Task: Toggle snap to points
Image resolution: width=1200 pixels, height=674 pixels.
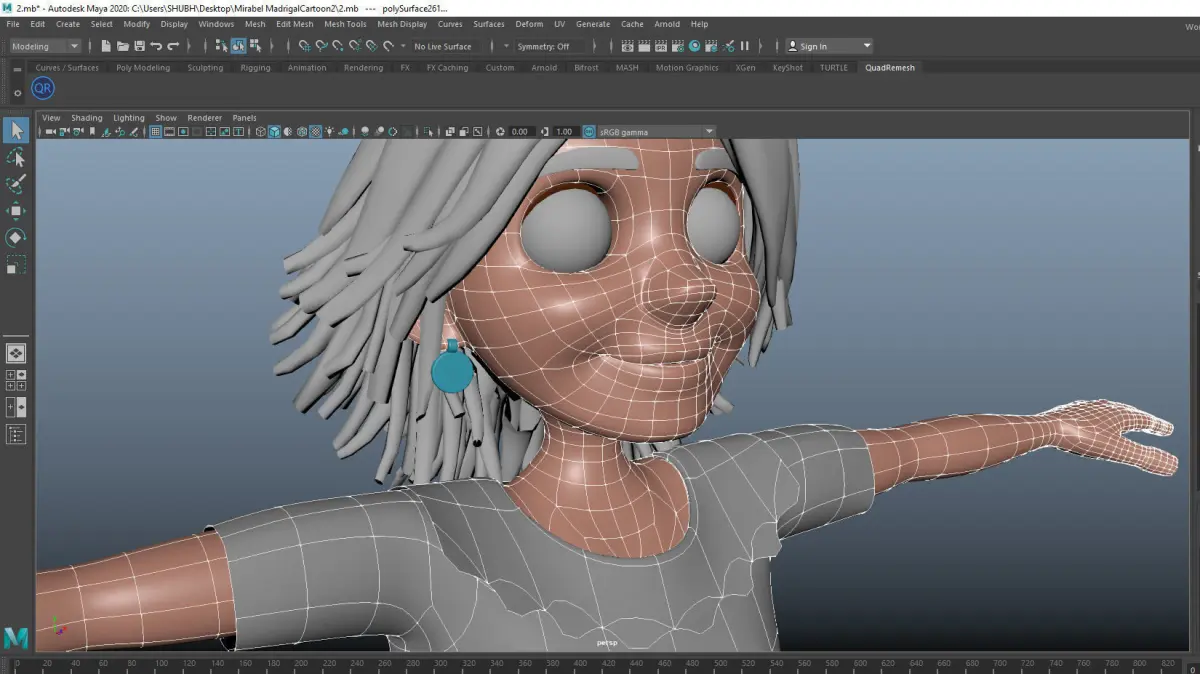Action: click(x=339, y=46)
